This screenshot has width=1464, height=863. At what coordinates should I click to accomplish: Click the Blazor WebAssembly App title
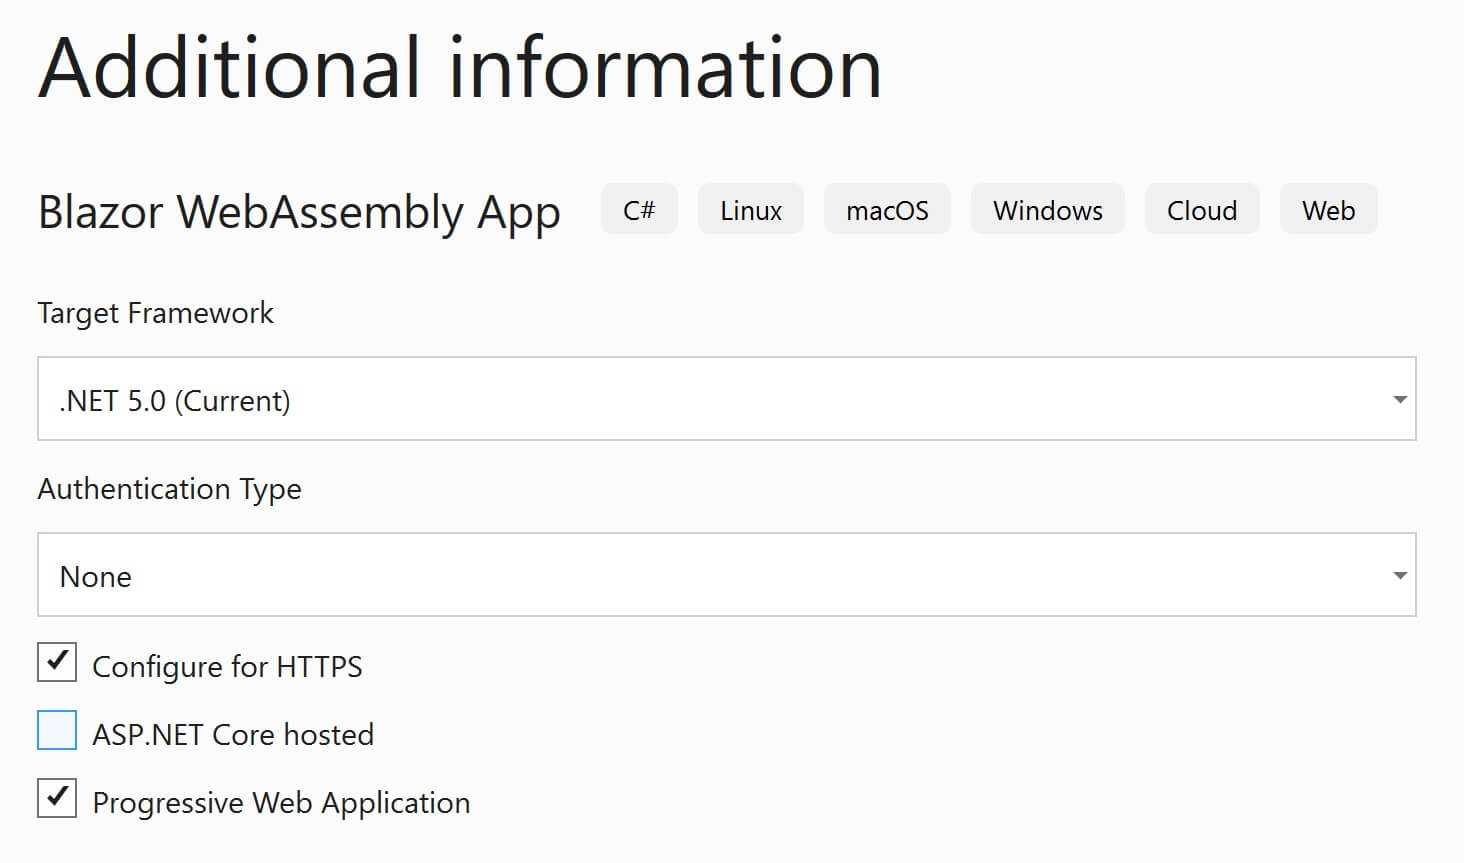(x=299, y=213)
